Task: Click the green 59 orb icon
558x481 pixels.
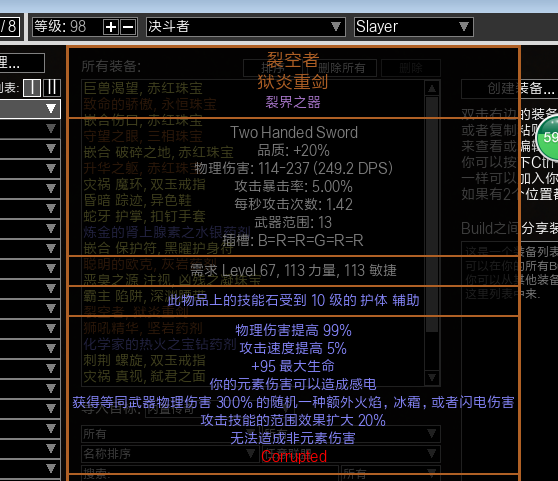Action: point(548,137)
